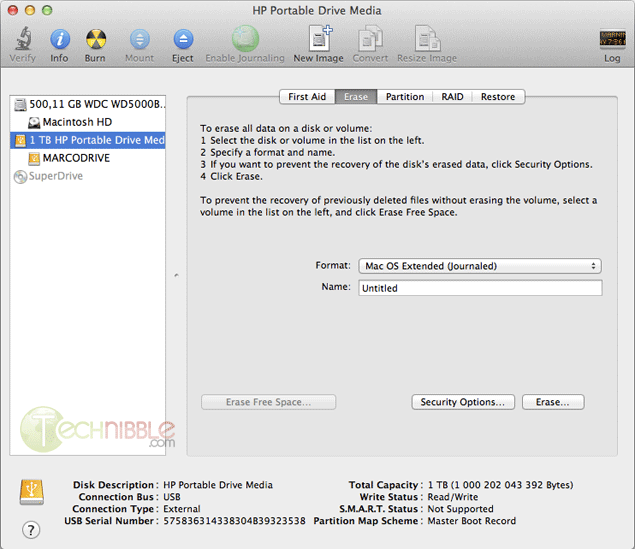This screenshot has height=549, width=635.
Task: Click Master Boot Record text
Action: coord(472,521)
